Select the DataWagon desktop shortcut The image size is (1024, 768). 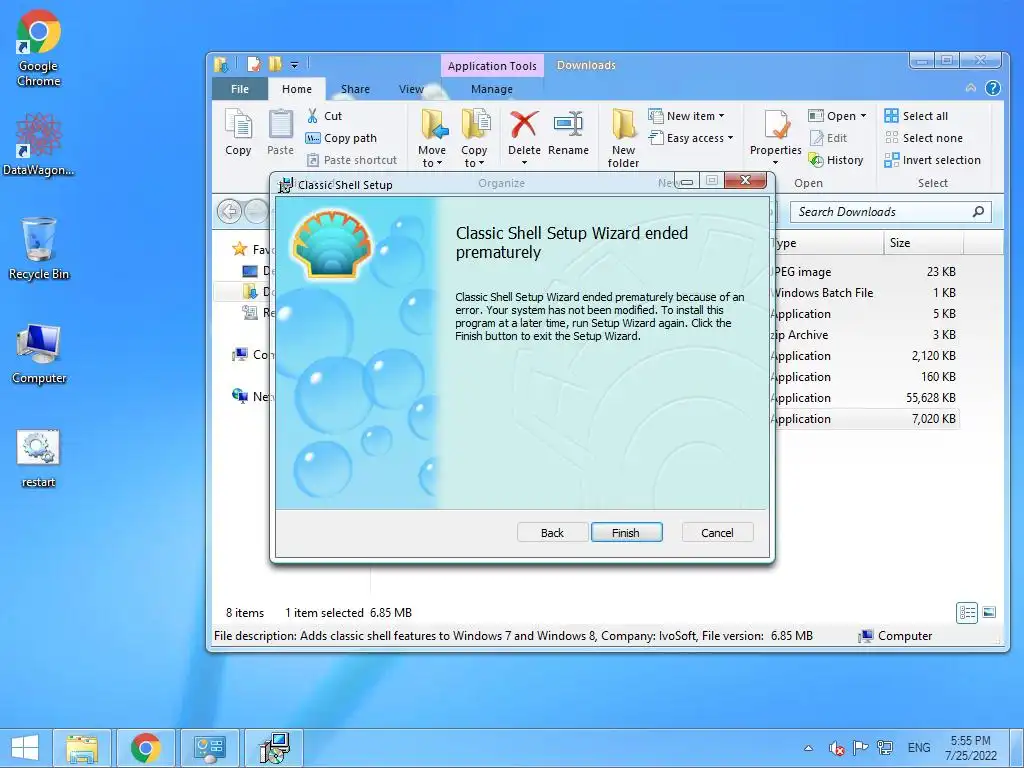point(39,144)
